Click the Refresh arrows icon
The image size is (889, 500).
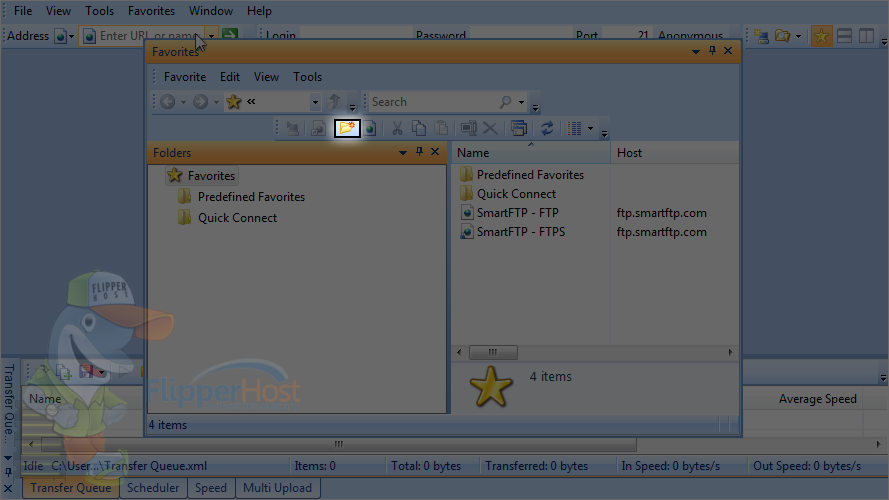(x=547, y=129)
